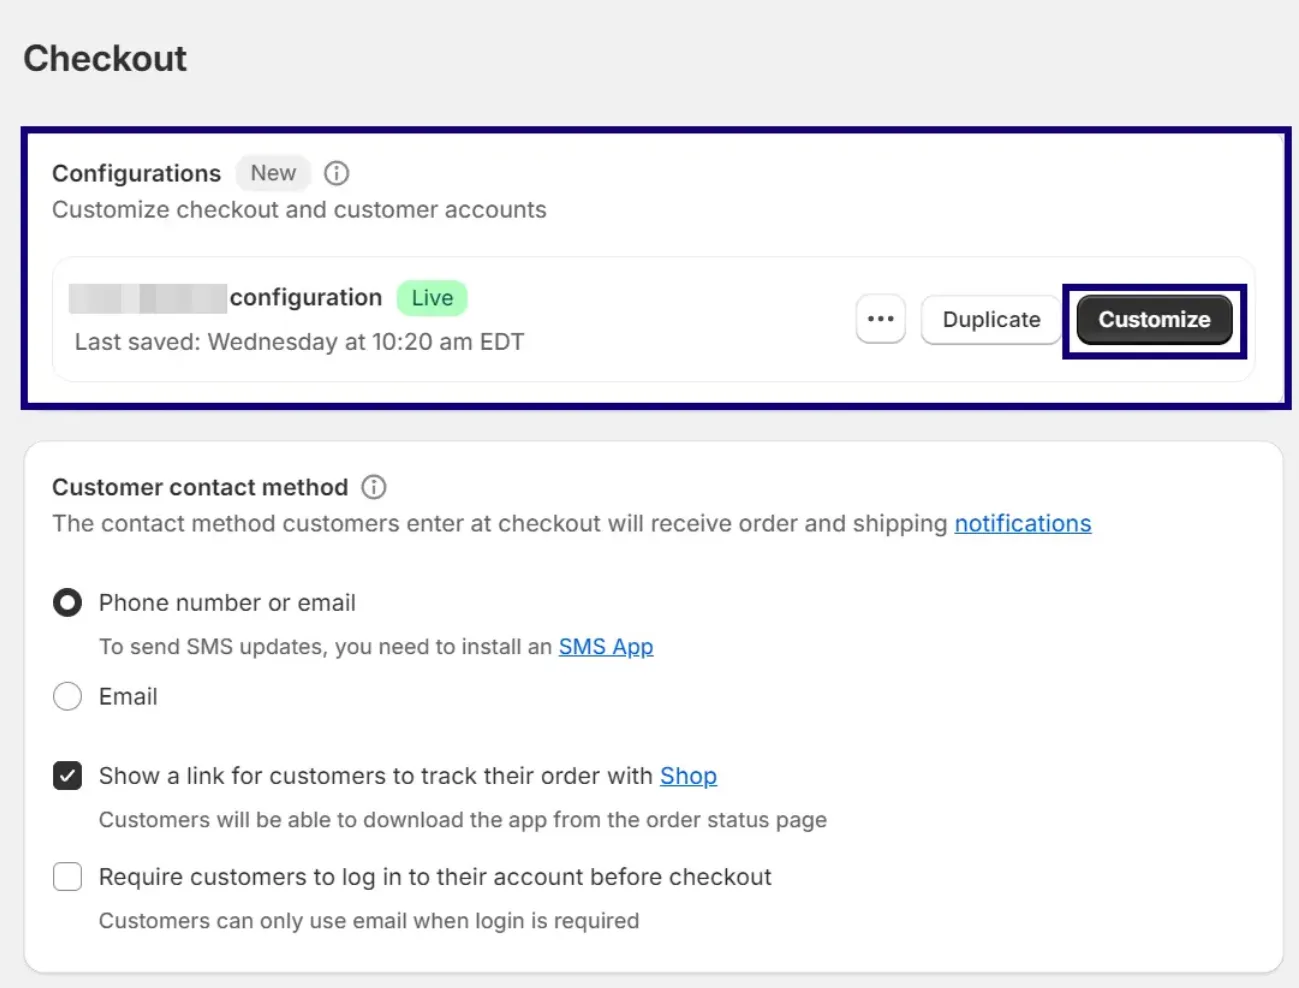Screen dimensions: 1299x988
Task: Select the Phone number or email radio button
Action: pos(67,603)
